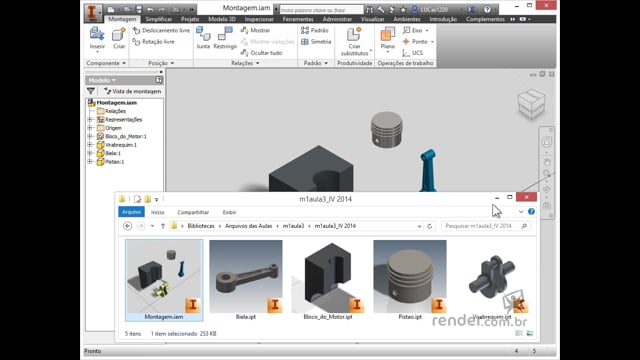Open the Ferramentas ribbon tab
Image resolution: width=640 pixels, height=360 pixels.
pos(298,19)
